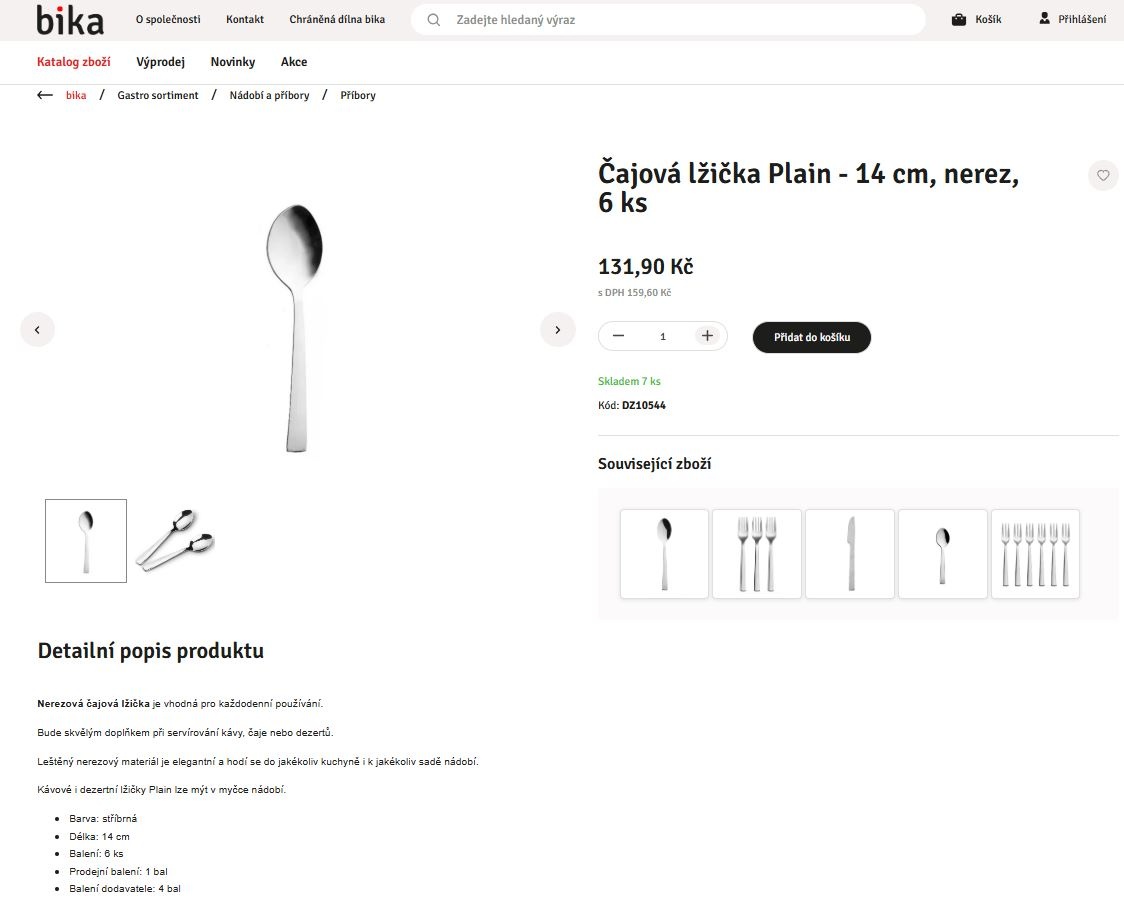
Task: Click the search magnifier icon
Action: (x=434, y=20)
